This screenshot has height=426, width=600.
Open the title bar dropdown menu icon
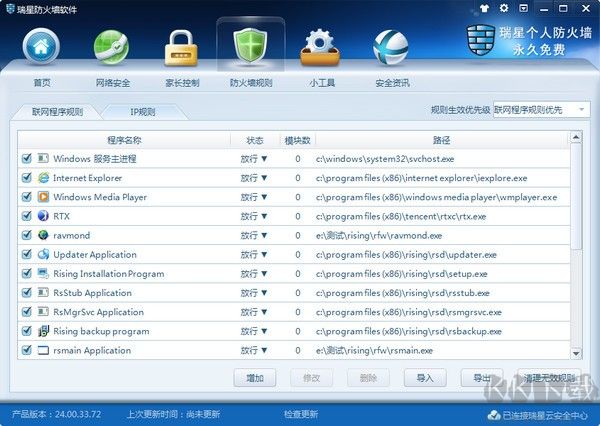[523, 8]
